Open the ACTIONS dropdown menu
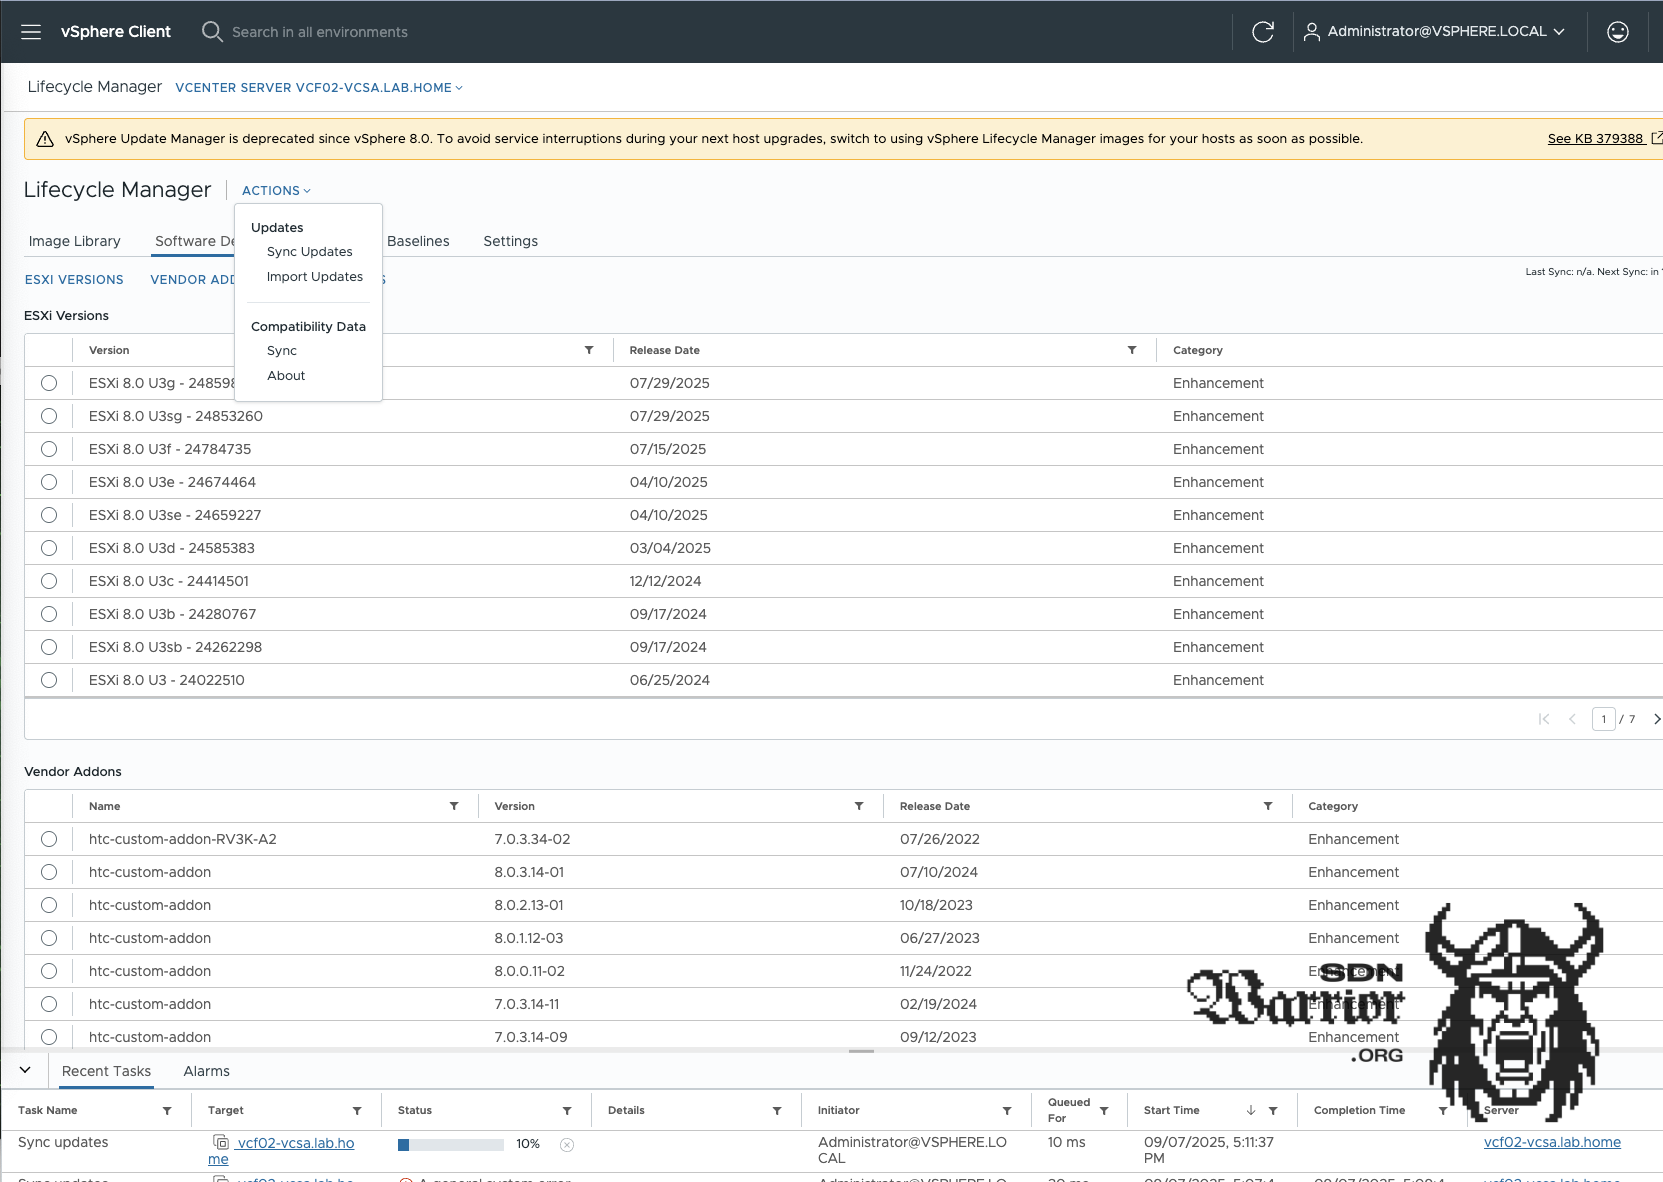The width and height of the screenshot is (1663, 1182). point(276,191)
